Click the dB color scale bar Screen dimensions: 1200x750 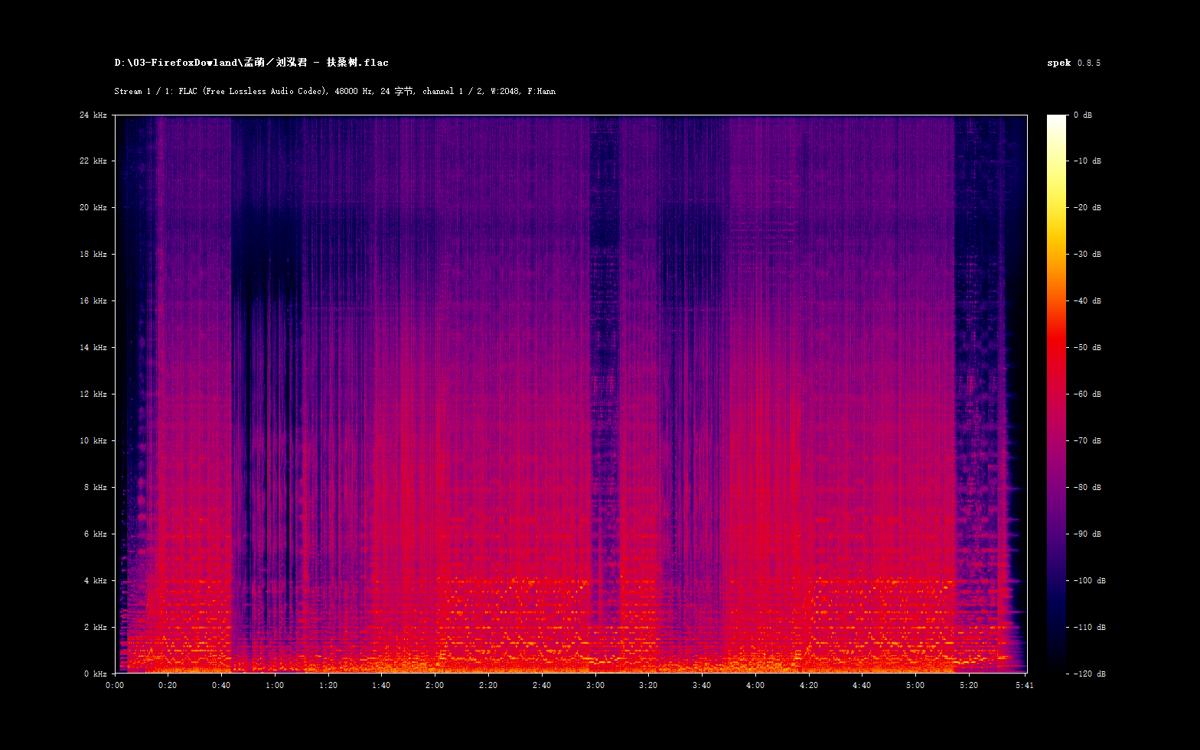click(x=1056, y=394)
